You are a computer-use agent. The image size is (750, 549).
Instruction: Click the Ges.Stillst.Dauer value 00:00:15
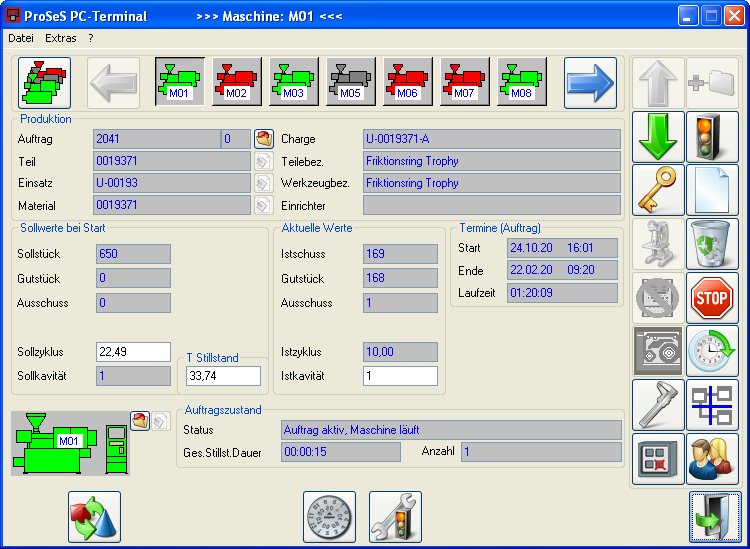(341, 452)
